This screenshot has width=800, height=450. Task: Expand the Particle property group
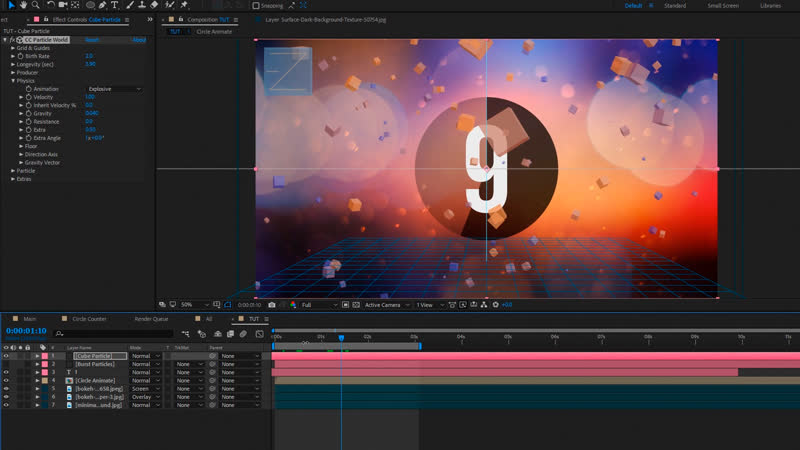pyautogui.click(x=13, y=171)
